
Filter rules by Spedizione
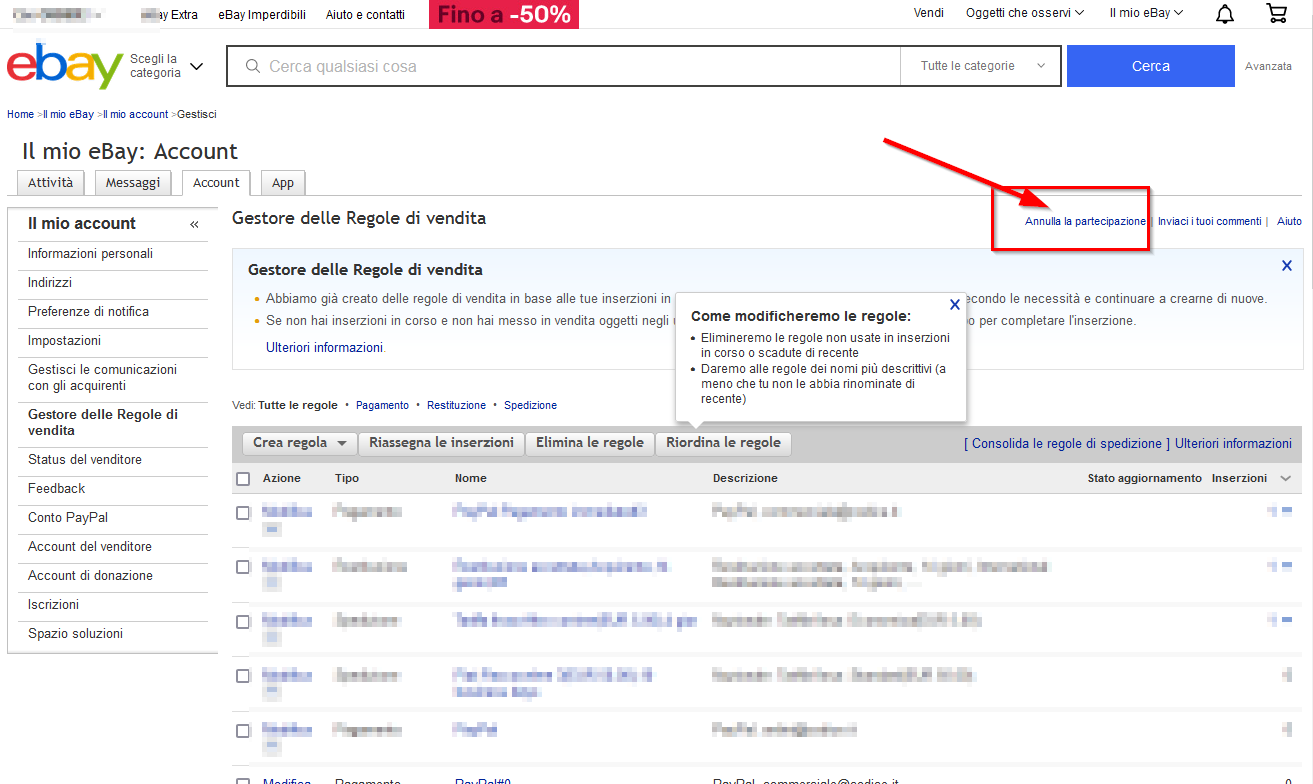[530, 405]
